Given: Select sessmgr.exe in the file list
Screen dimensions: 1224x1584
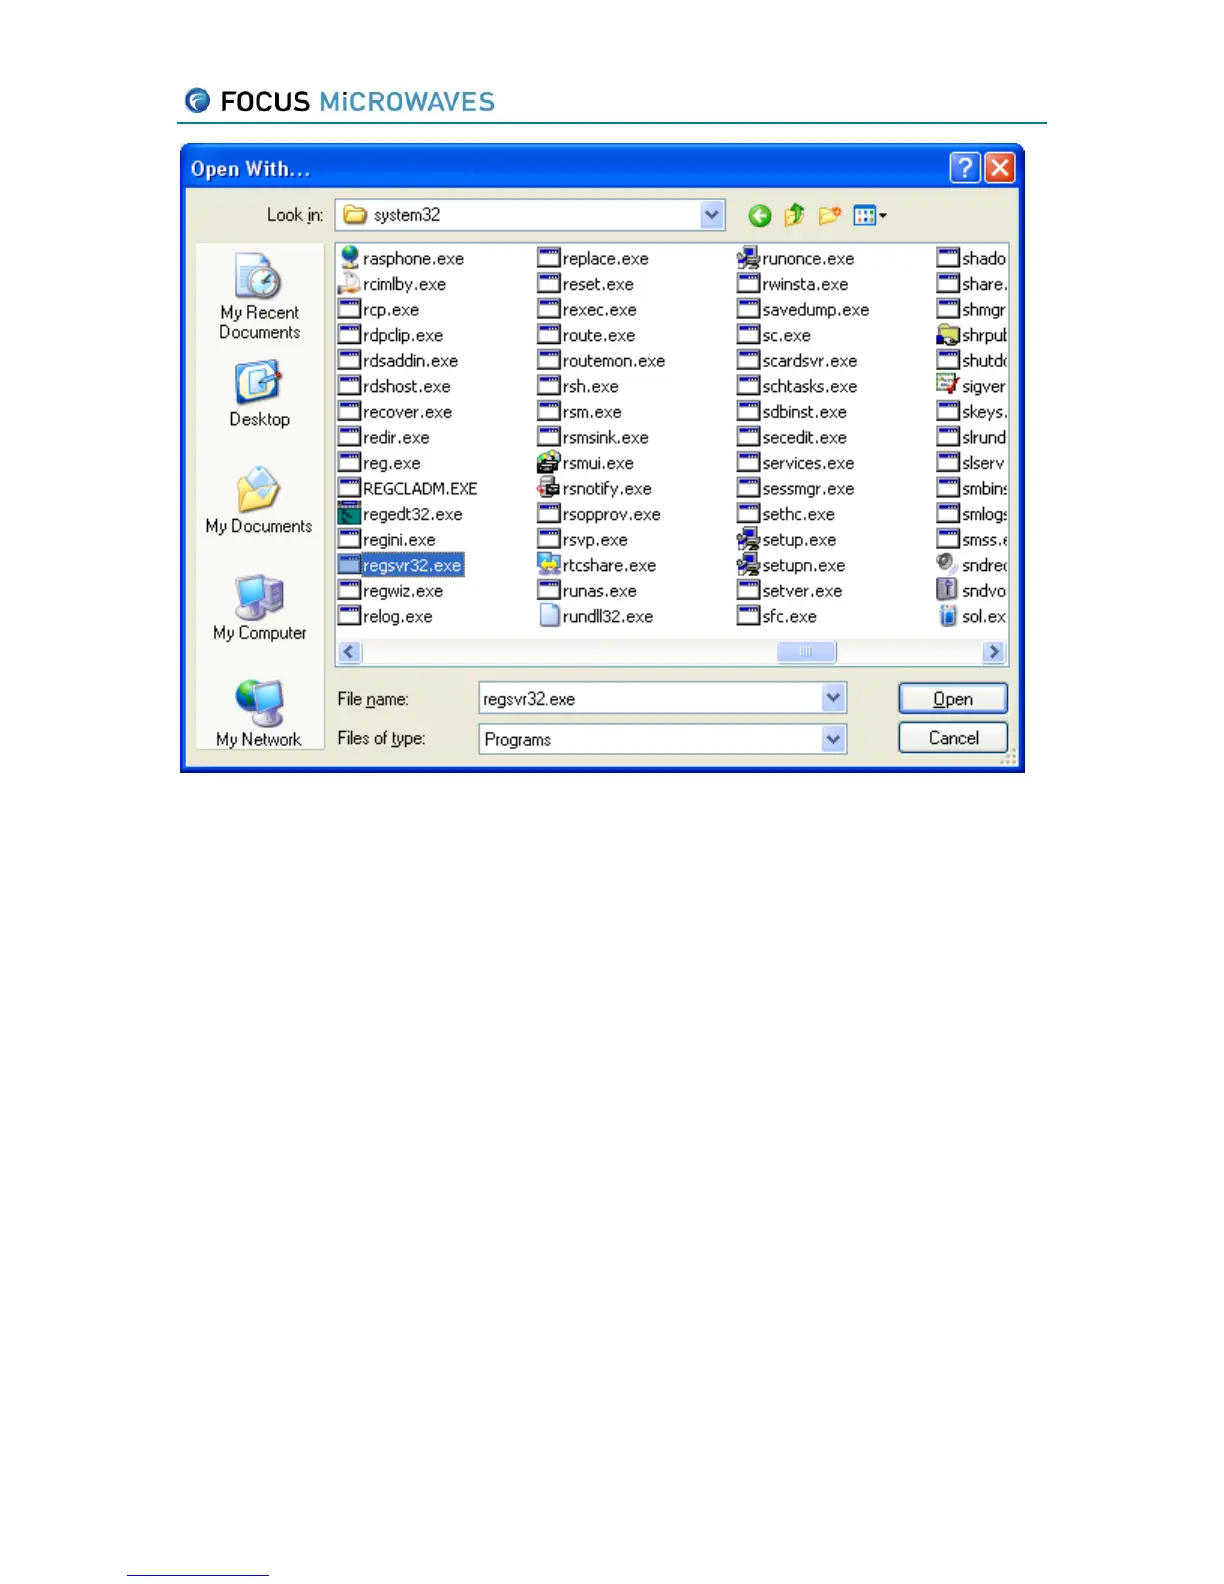Looking at the screenshot, I should (x=796, y=488).
